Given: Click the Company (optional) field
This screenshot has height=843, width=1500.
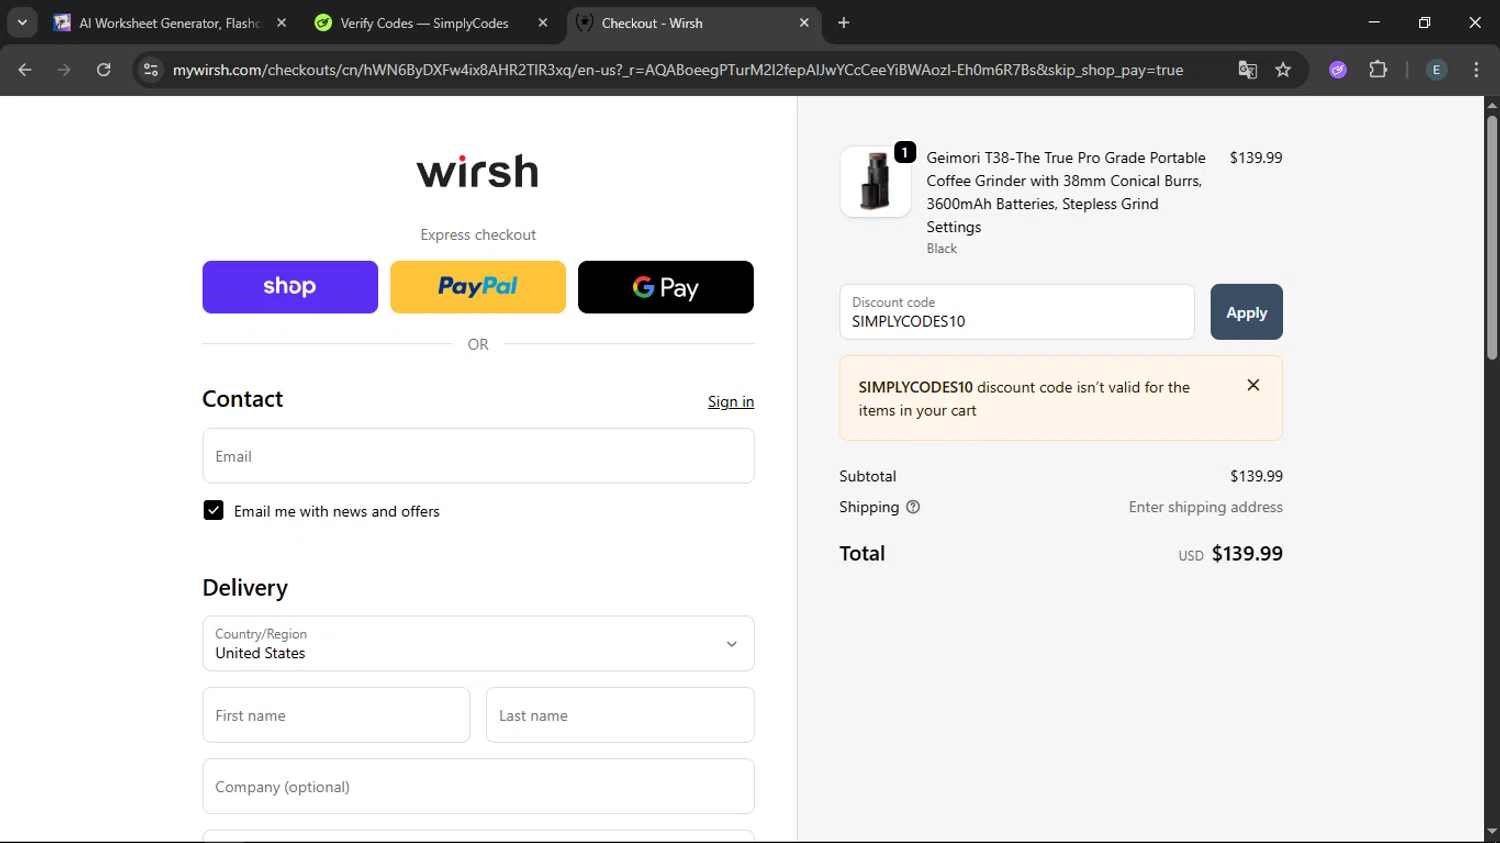Looking at the screenshot, I should [478, 786].
